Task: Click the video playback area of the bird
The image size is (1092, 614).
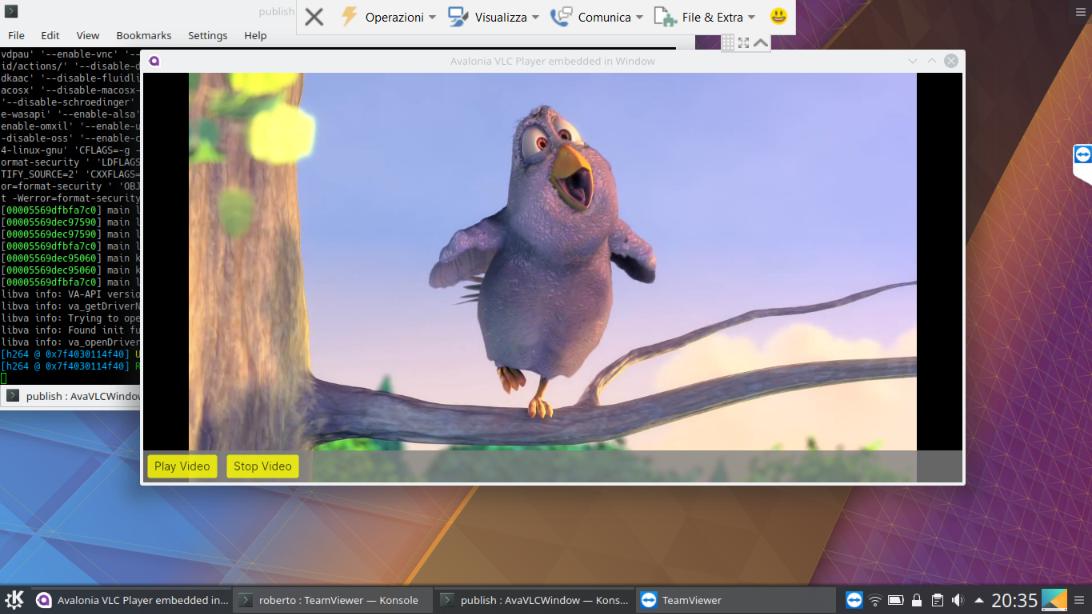Action: click(552, 261)
